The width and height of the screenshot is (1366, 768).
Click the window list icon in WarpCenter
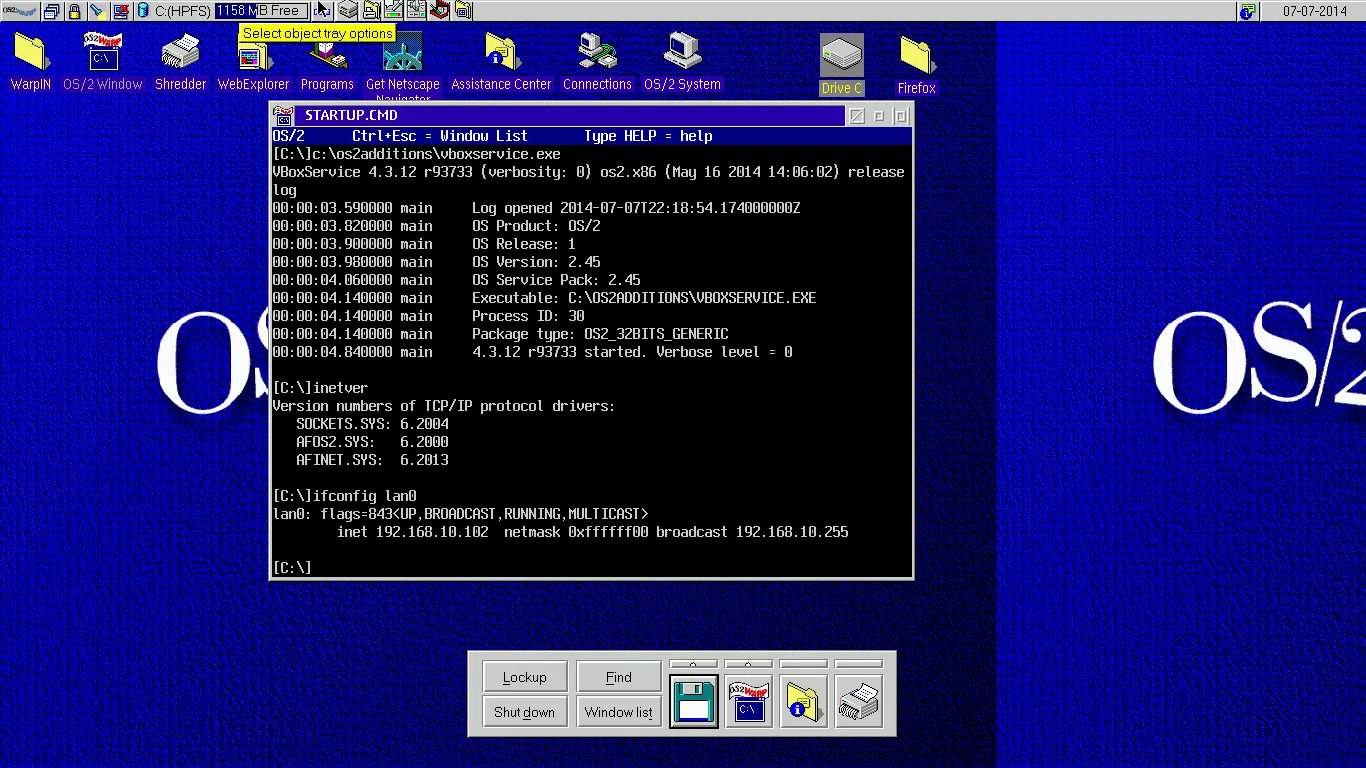click(51, 11)
